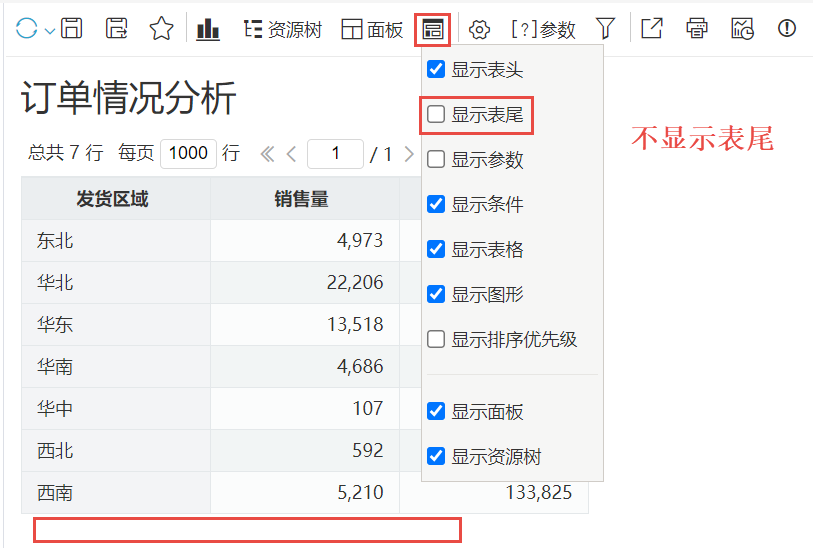Click the value 107

[x=368, y=409]
